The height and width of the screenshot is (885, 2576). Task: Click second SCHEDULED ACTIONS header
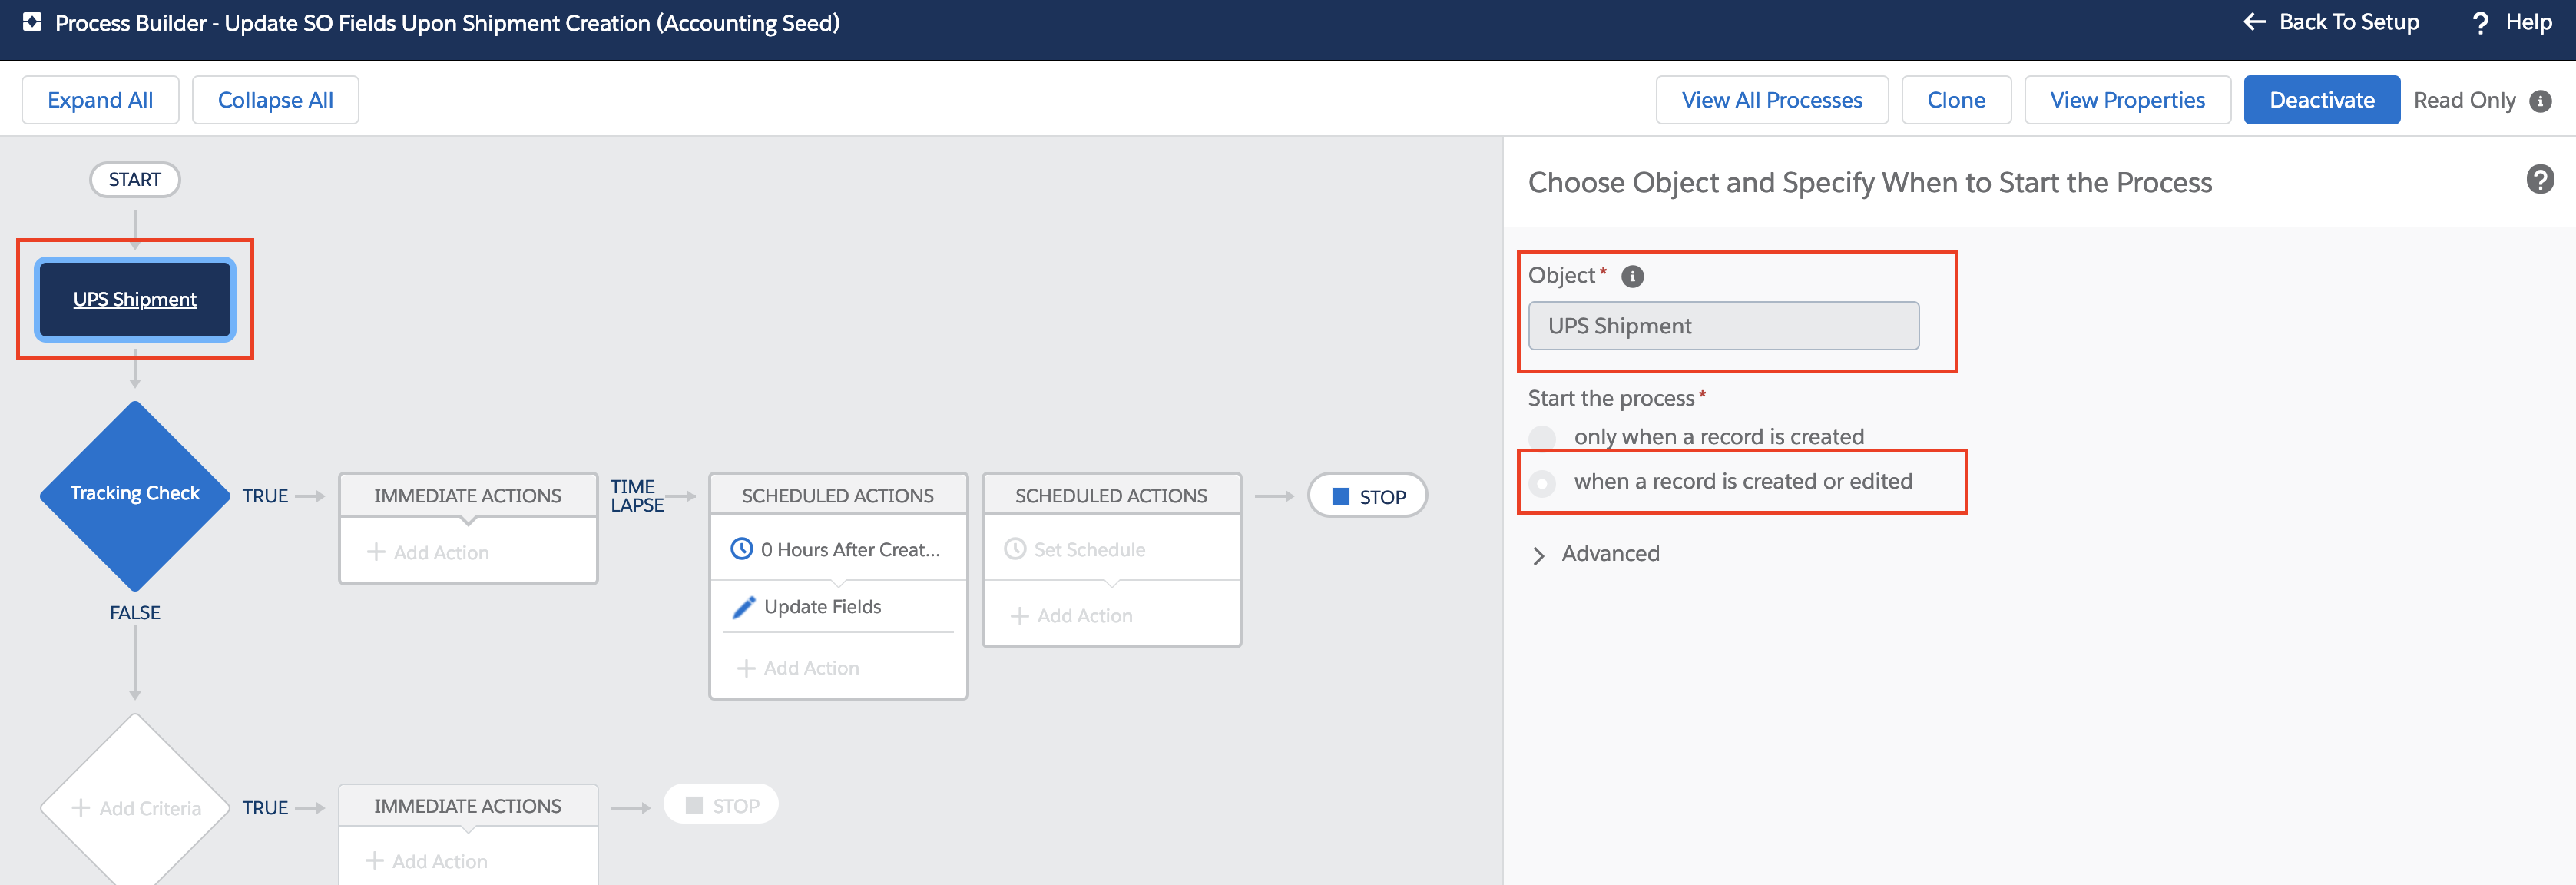[1111, 495]
